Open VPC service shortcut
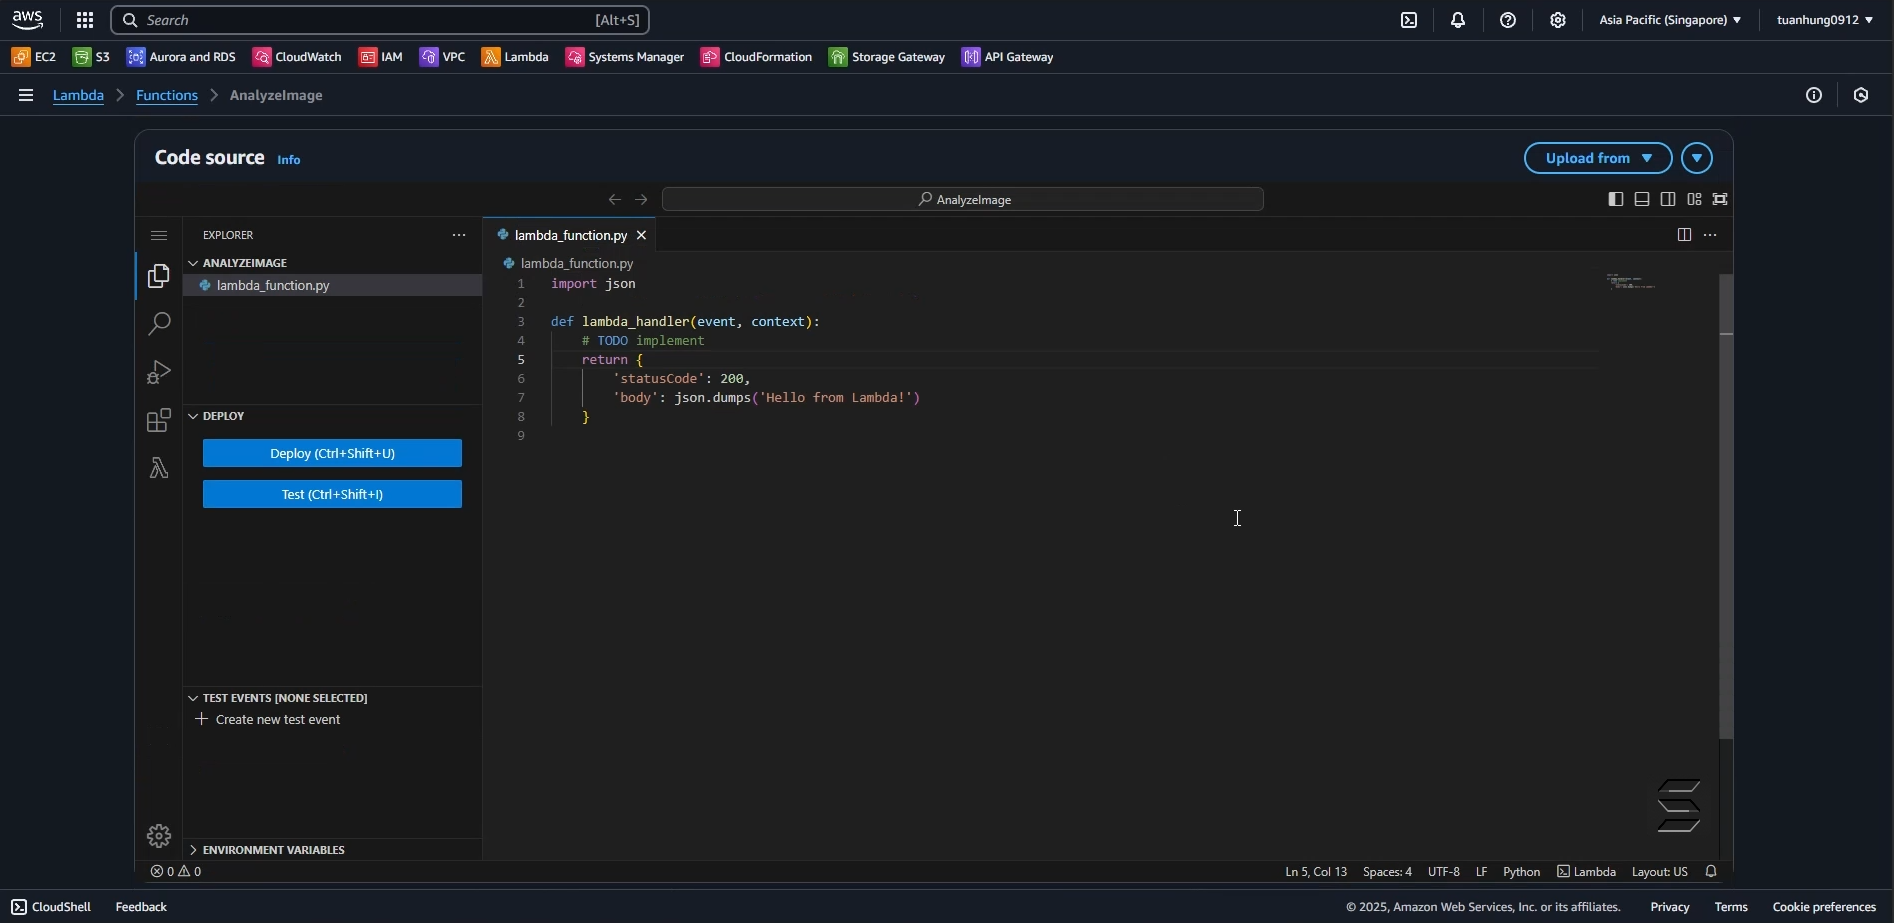This screenshot has height=923, width=1894. click(443, 57)
